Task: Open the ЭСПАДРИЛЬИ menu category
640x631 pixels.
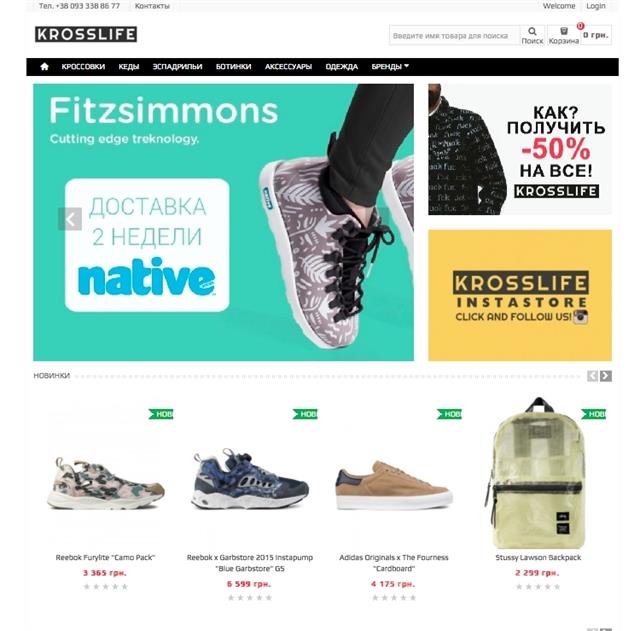Action: (x=178, y=67)
